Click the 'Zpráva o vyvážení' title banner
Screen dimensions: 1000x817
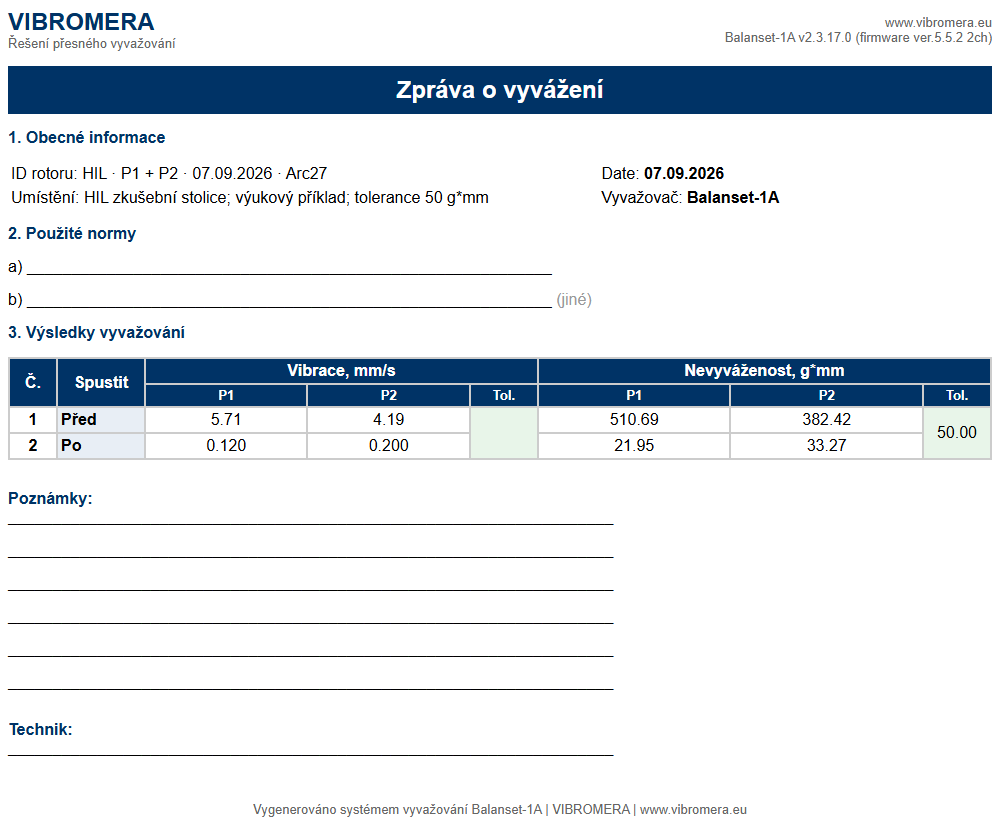point(499,90)
